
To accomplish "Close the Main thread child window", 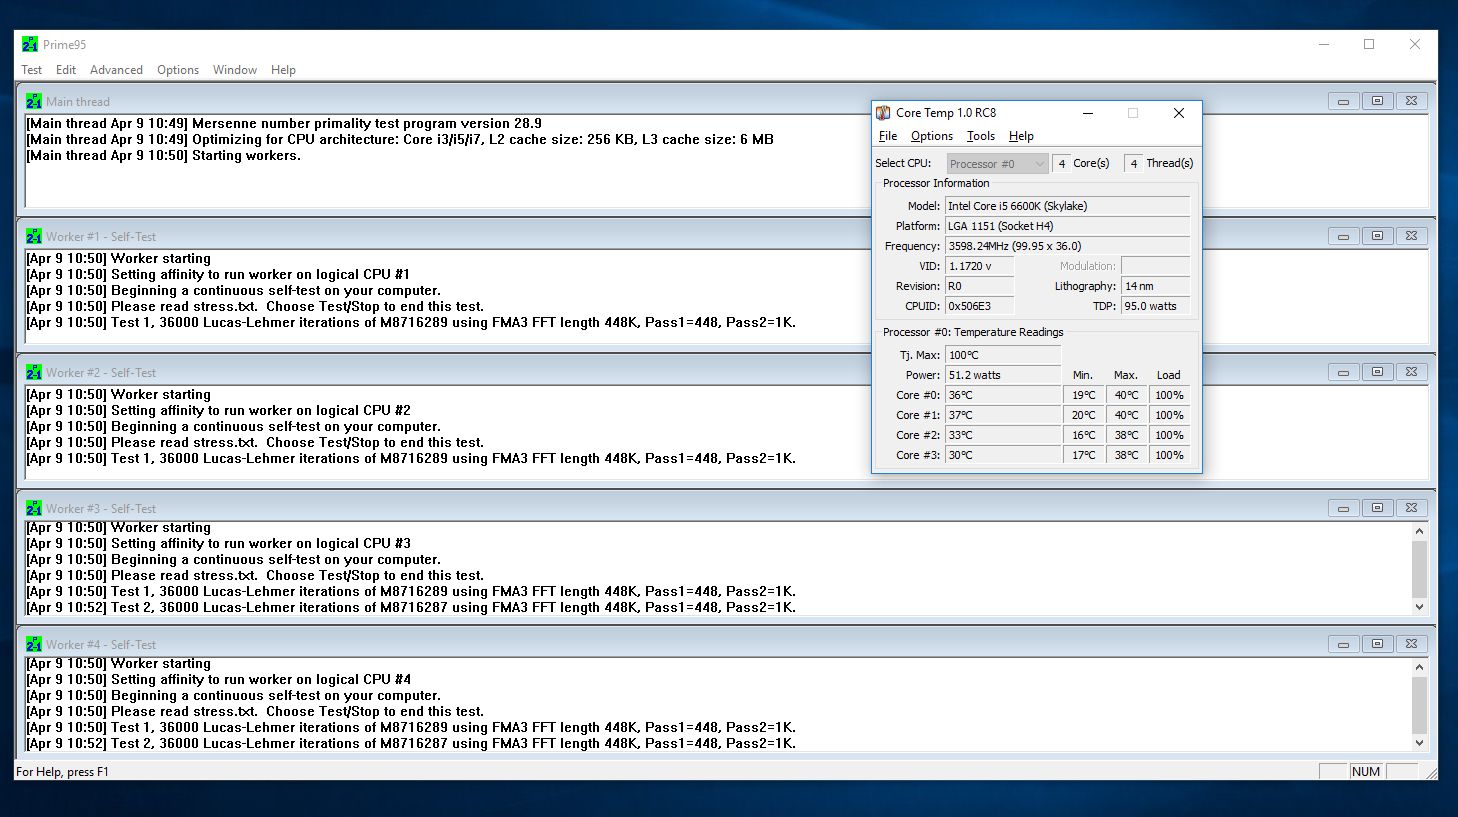I will 1411,101.
